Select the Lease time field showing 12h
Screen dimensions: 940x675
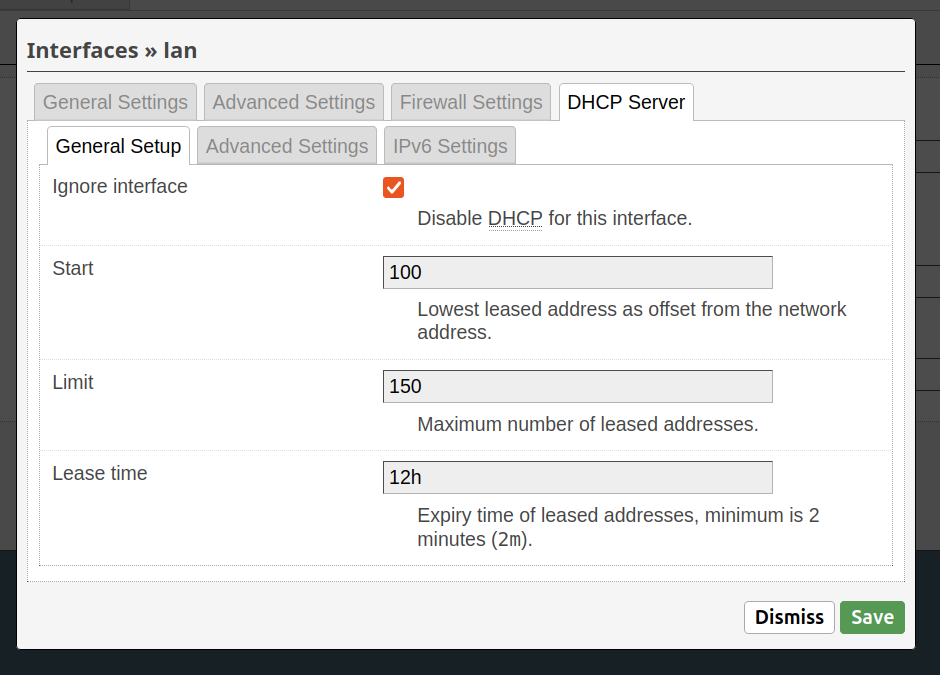577,477
